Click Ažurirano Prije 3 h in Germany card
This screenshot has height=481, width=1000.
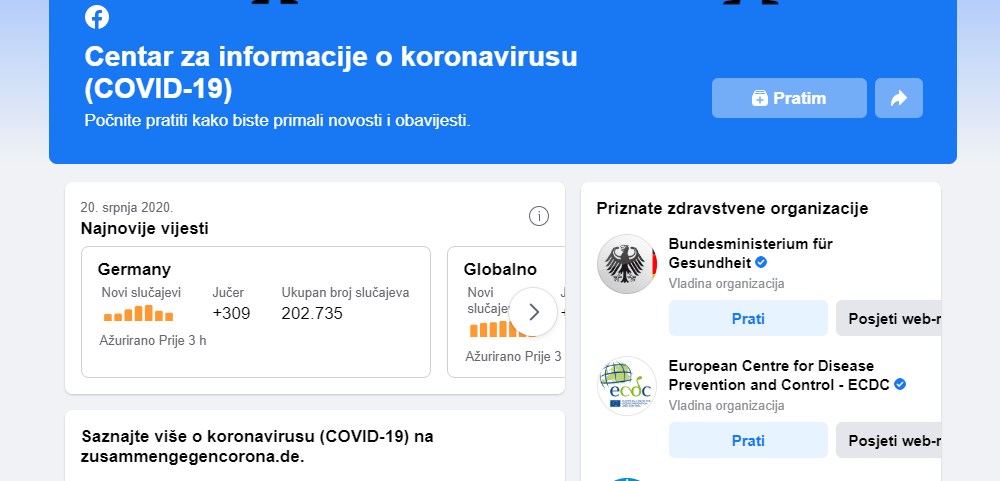pyautogui.click(x=153, y=340)
